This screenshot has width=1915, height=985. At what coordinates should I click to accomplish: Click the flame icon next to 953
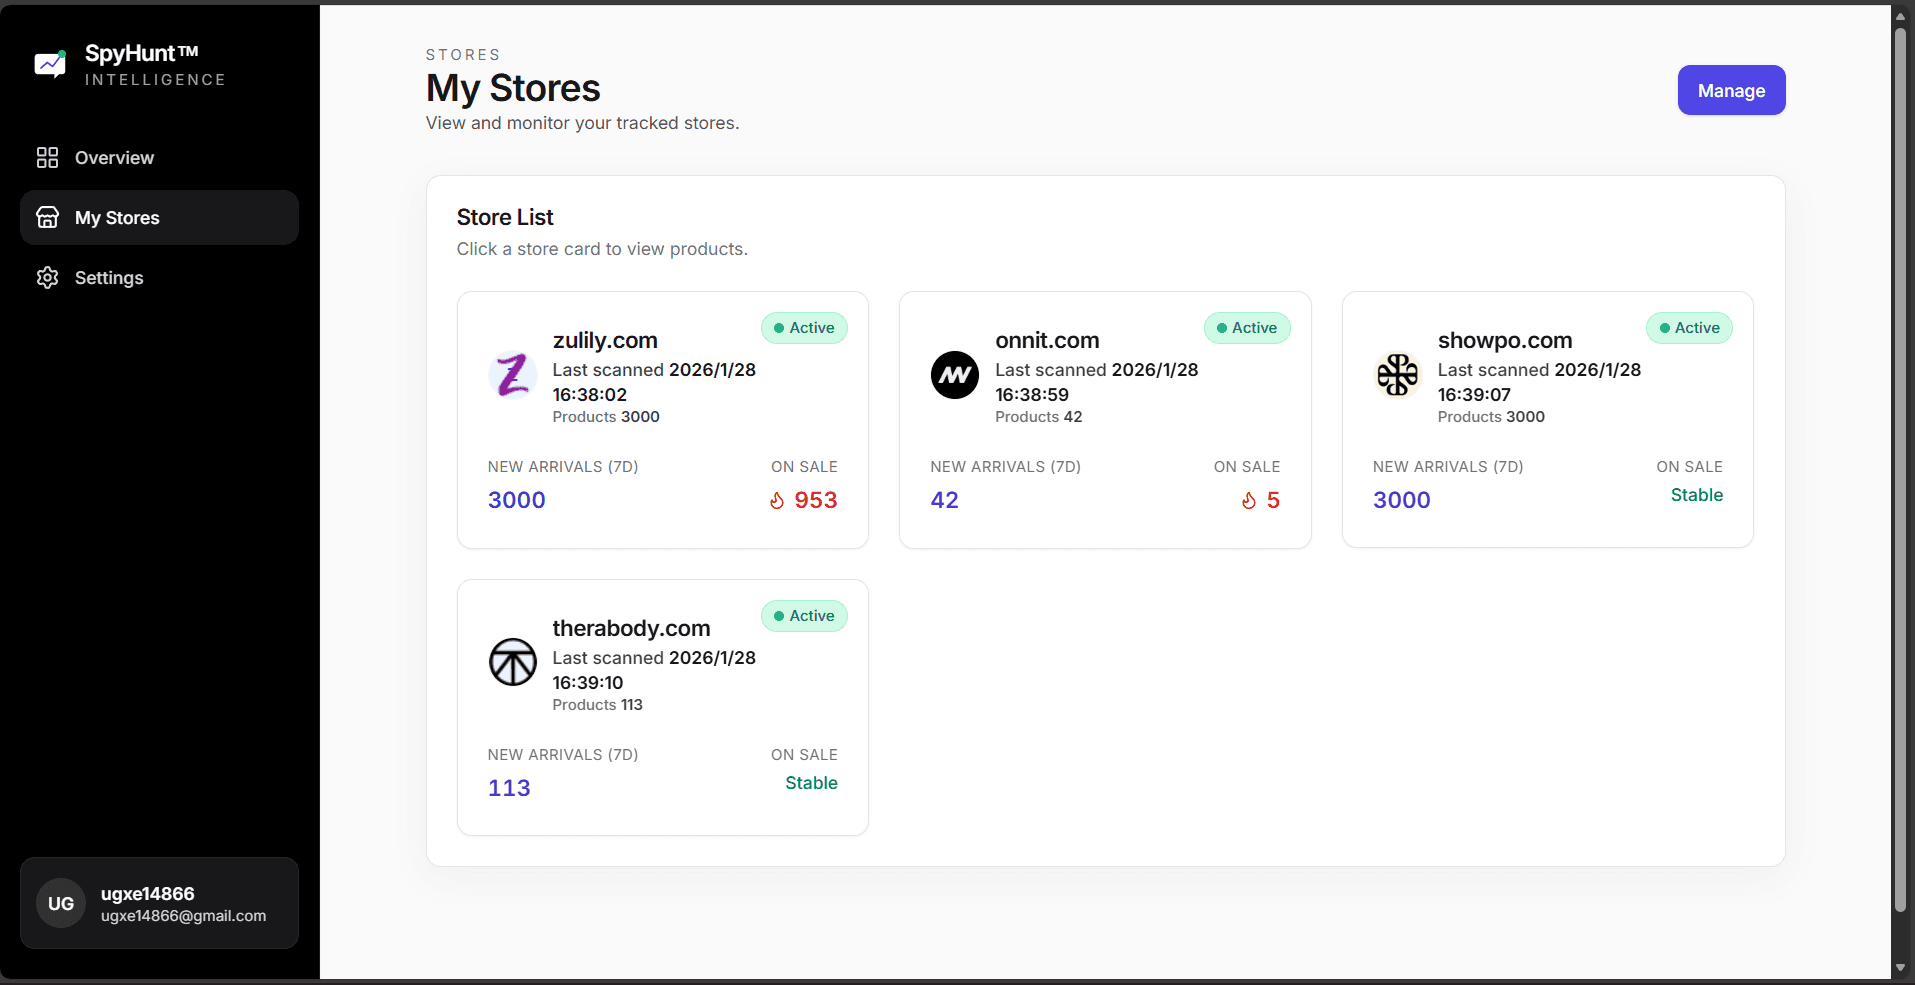pos(777,500)
